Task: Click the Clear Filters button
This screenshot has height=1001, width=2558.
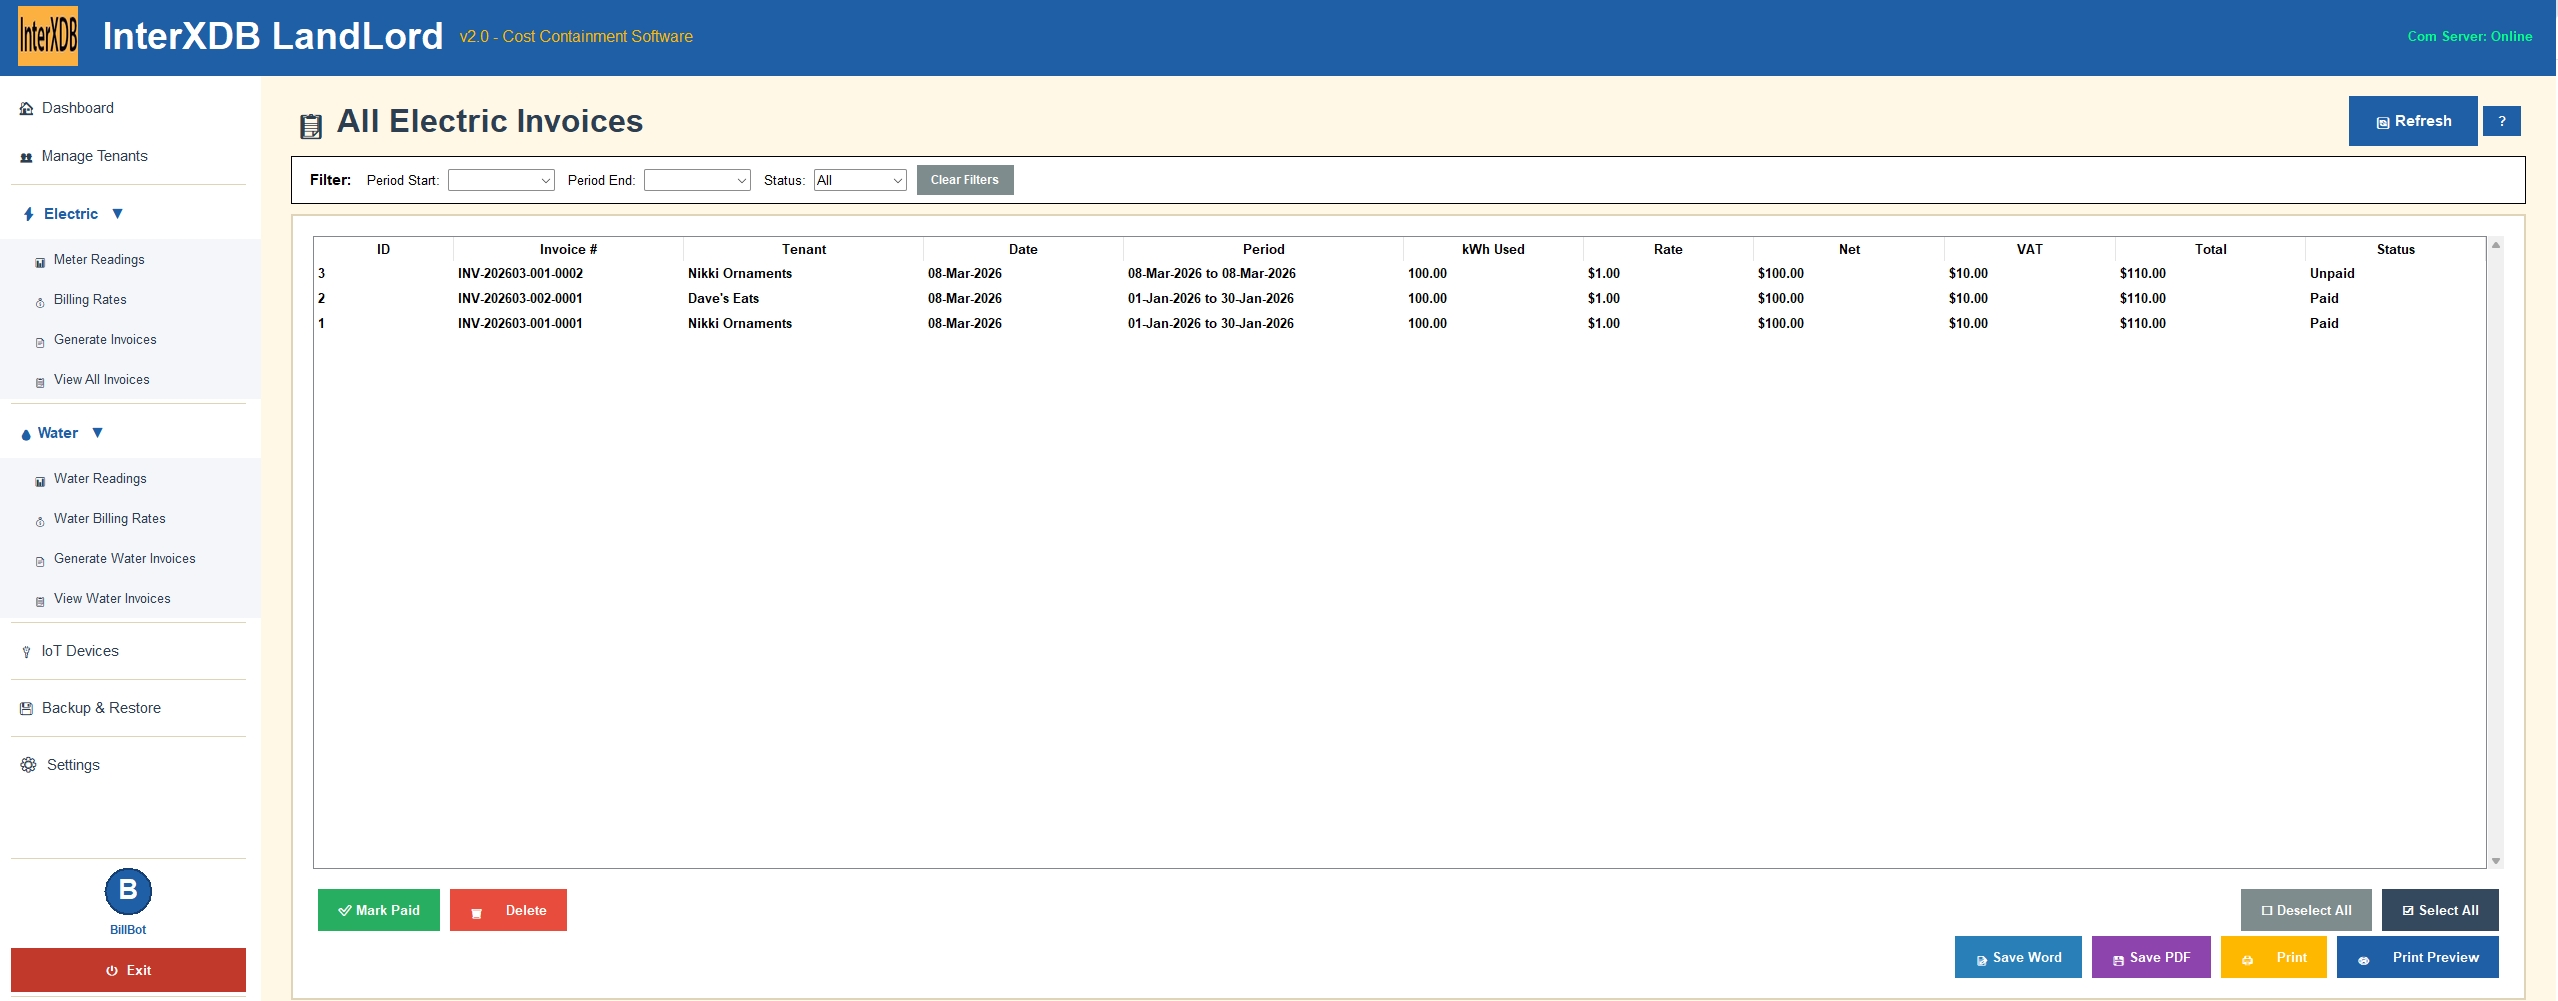Action: coord(965,180)
